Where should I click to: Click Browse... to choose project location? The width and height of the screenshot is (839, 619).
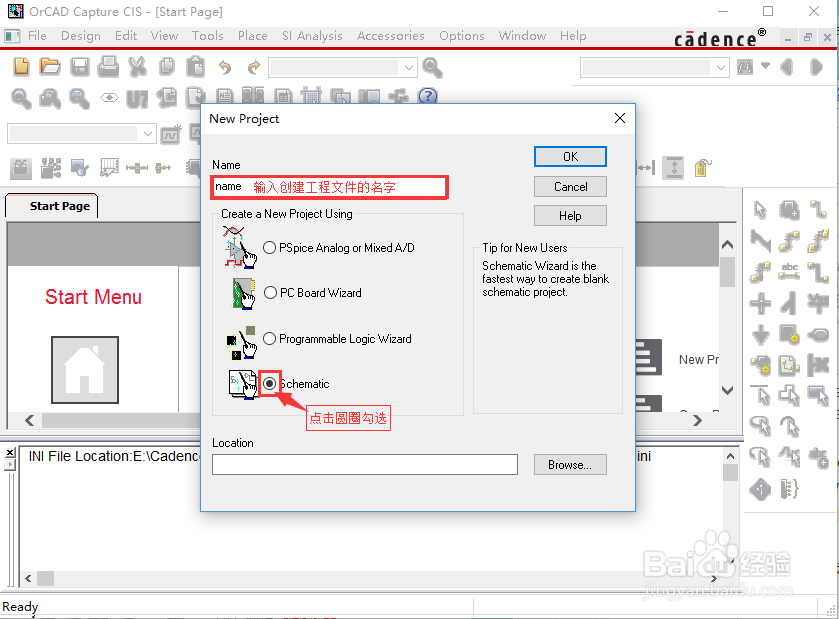click(x=570, y=465)
